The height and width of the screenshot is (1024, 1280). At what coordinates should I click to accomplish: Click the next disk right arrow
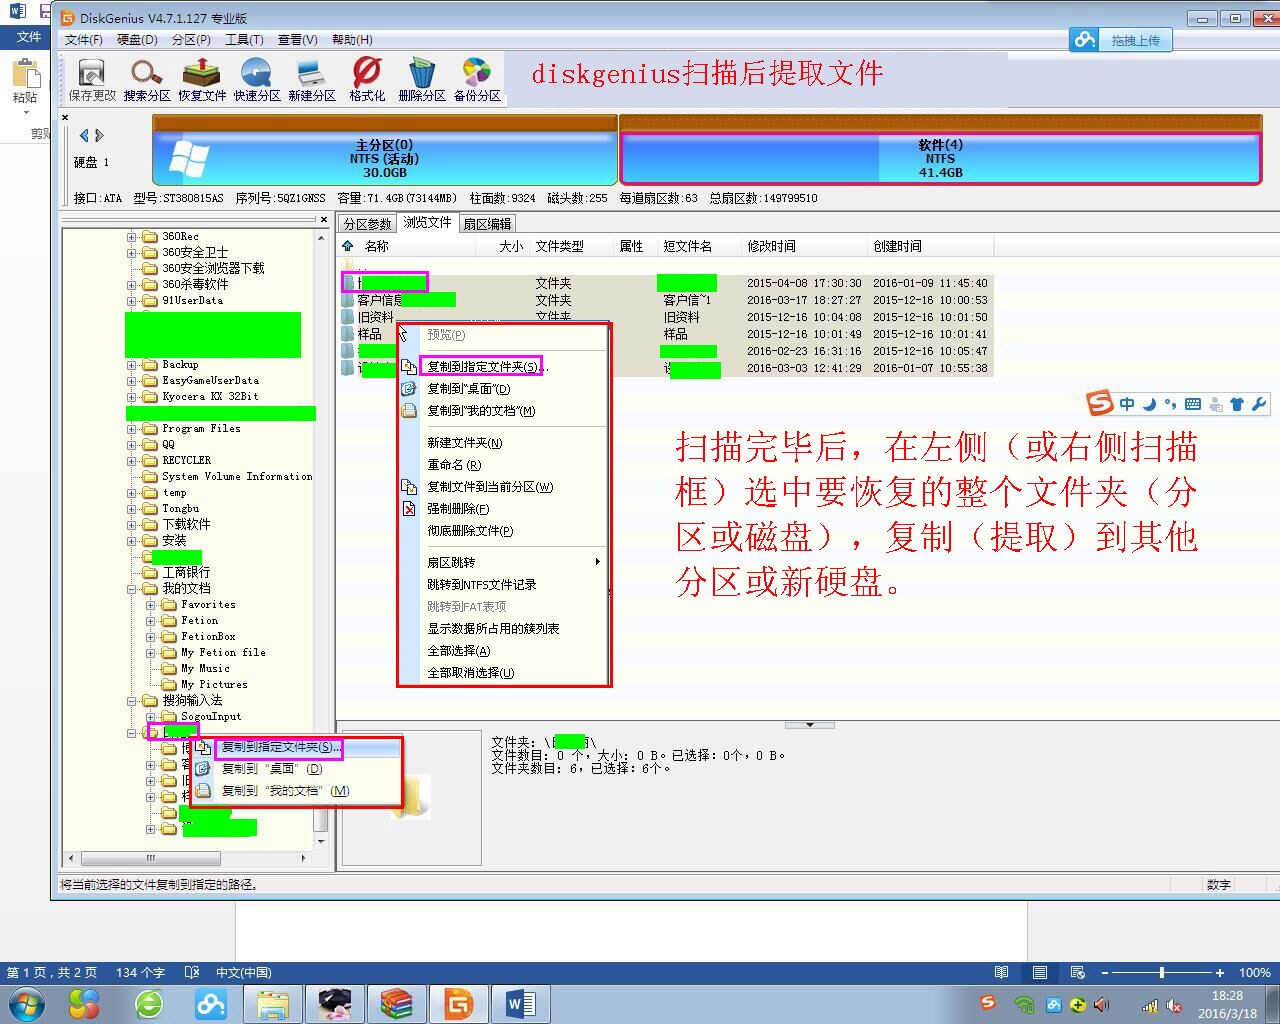point(99,136)
